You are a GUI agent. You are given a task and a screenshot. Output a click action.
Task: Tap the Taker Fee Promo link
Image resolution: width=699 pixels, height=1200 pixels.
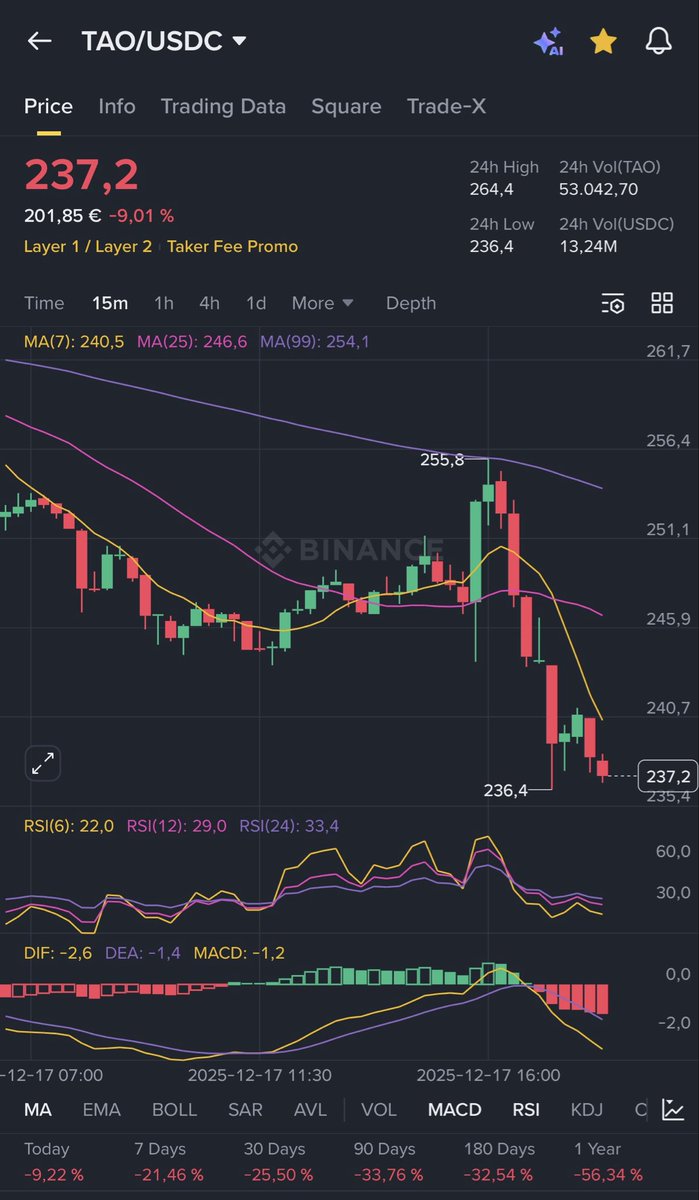click(232, 246)
